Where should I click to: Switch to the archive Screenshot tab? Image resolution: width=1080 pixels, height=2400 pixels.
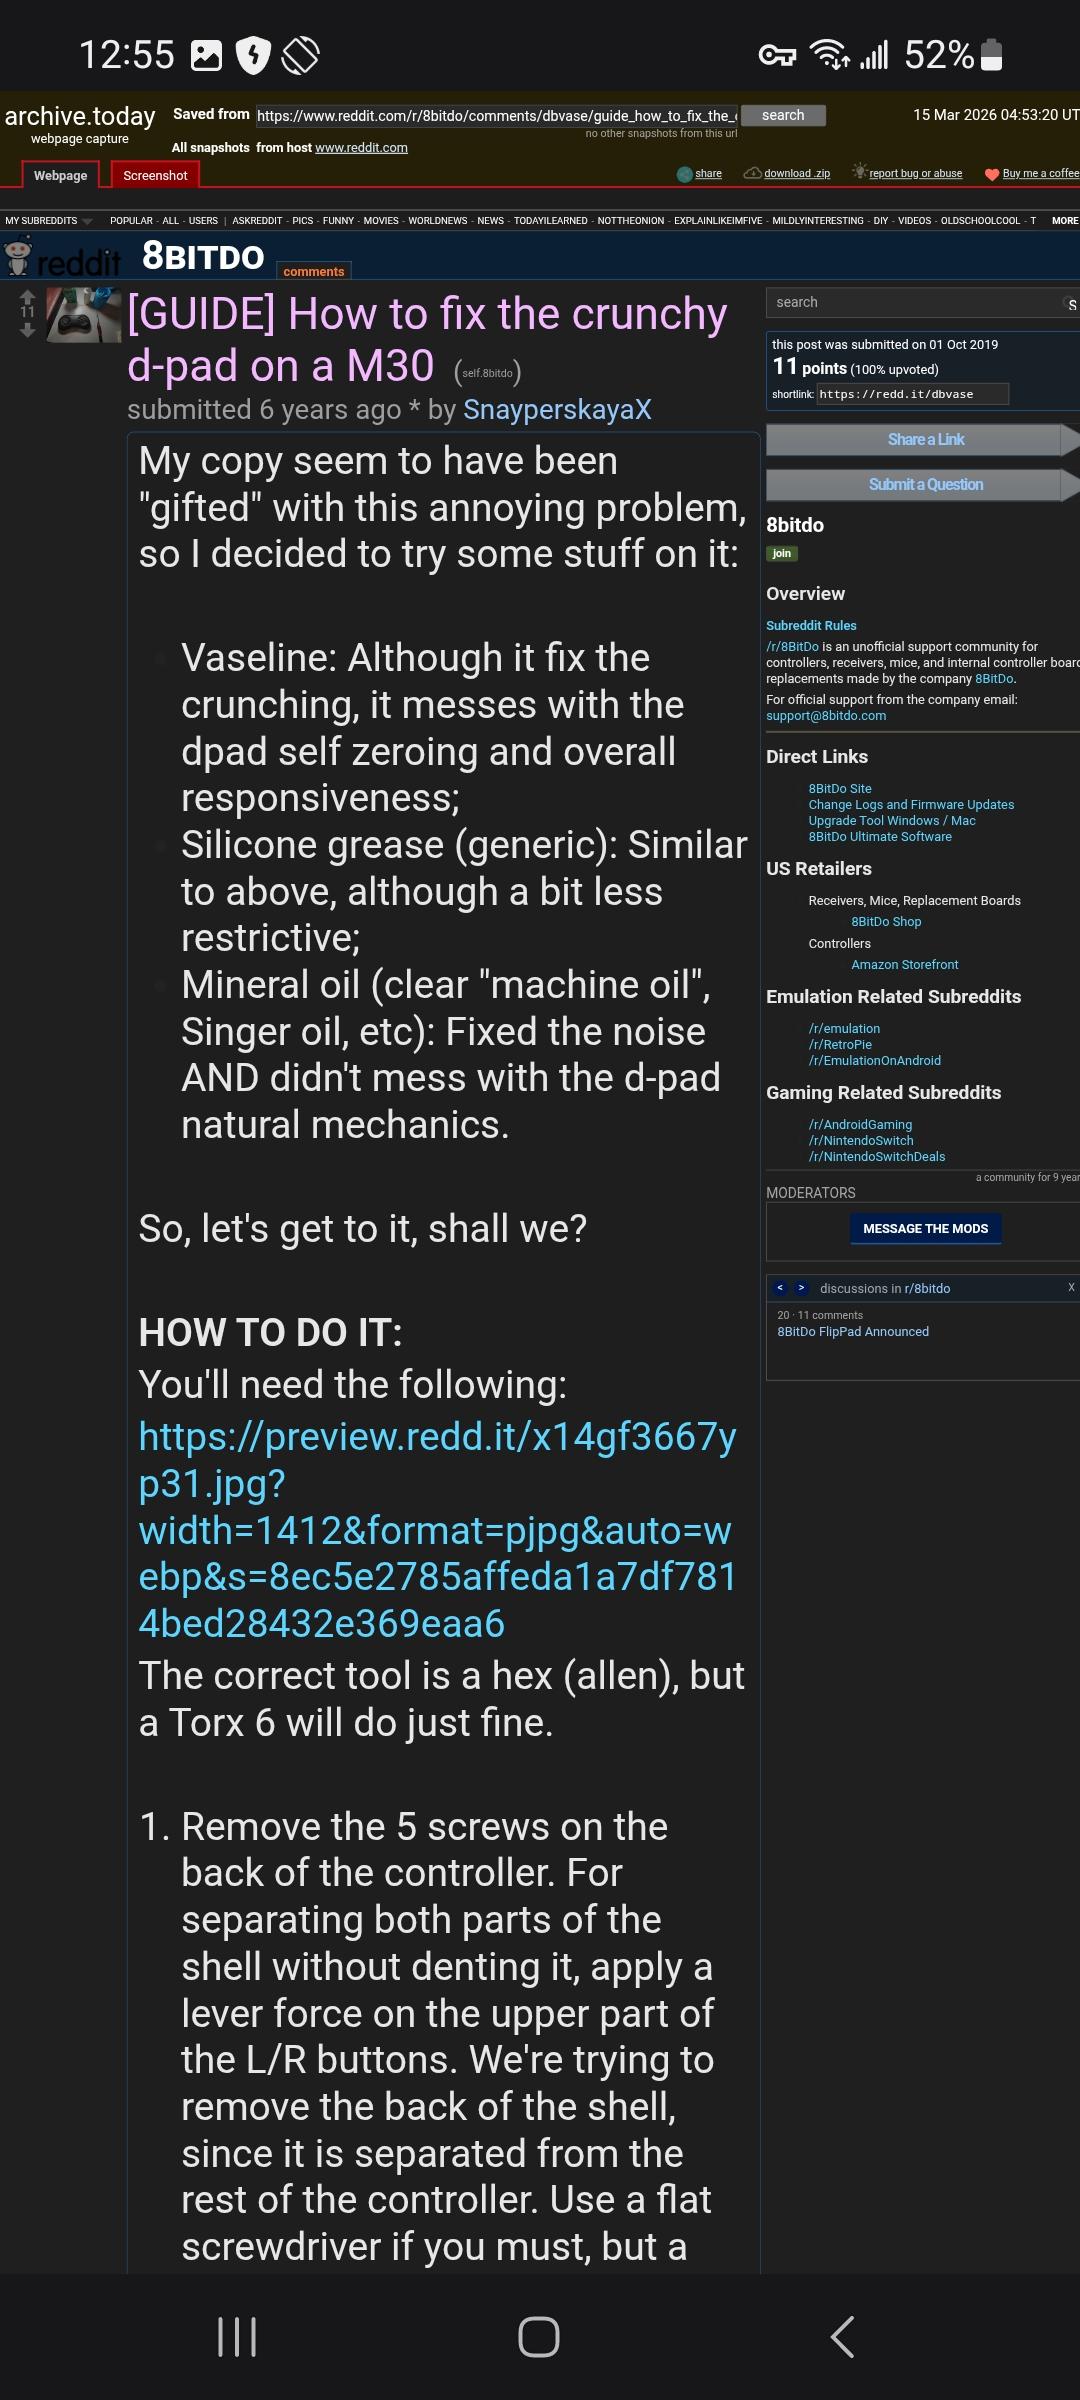155,176
